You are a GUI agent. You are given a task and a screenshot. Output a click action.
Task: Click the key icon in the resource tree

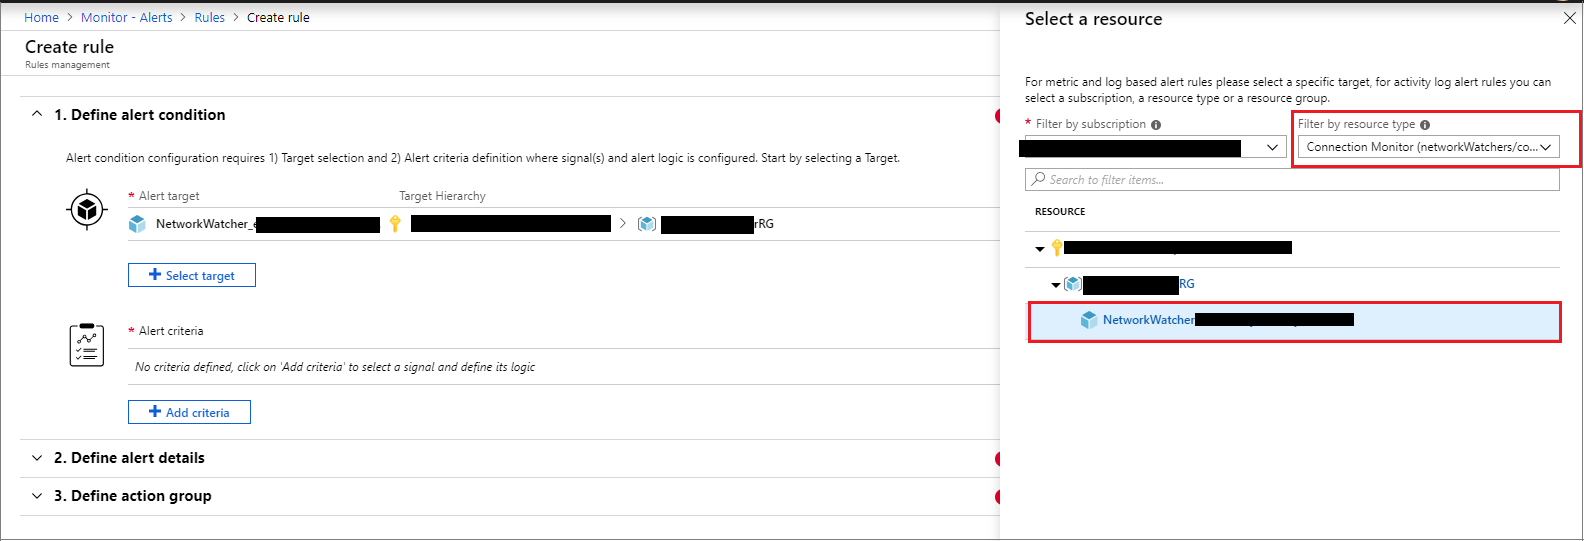click(1056, 247)
